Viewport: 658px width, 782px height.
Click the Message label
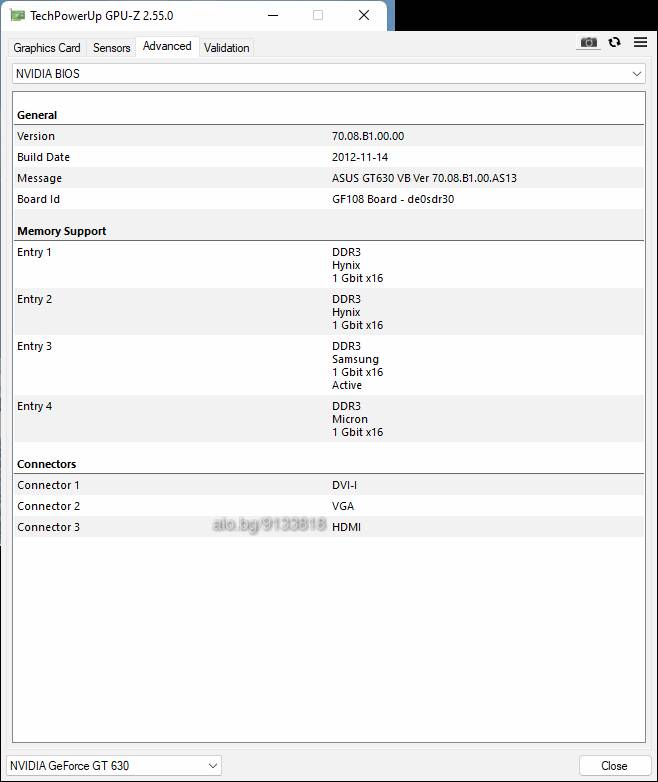point(39,178)
